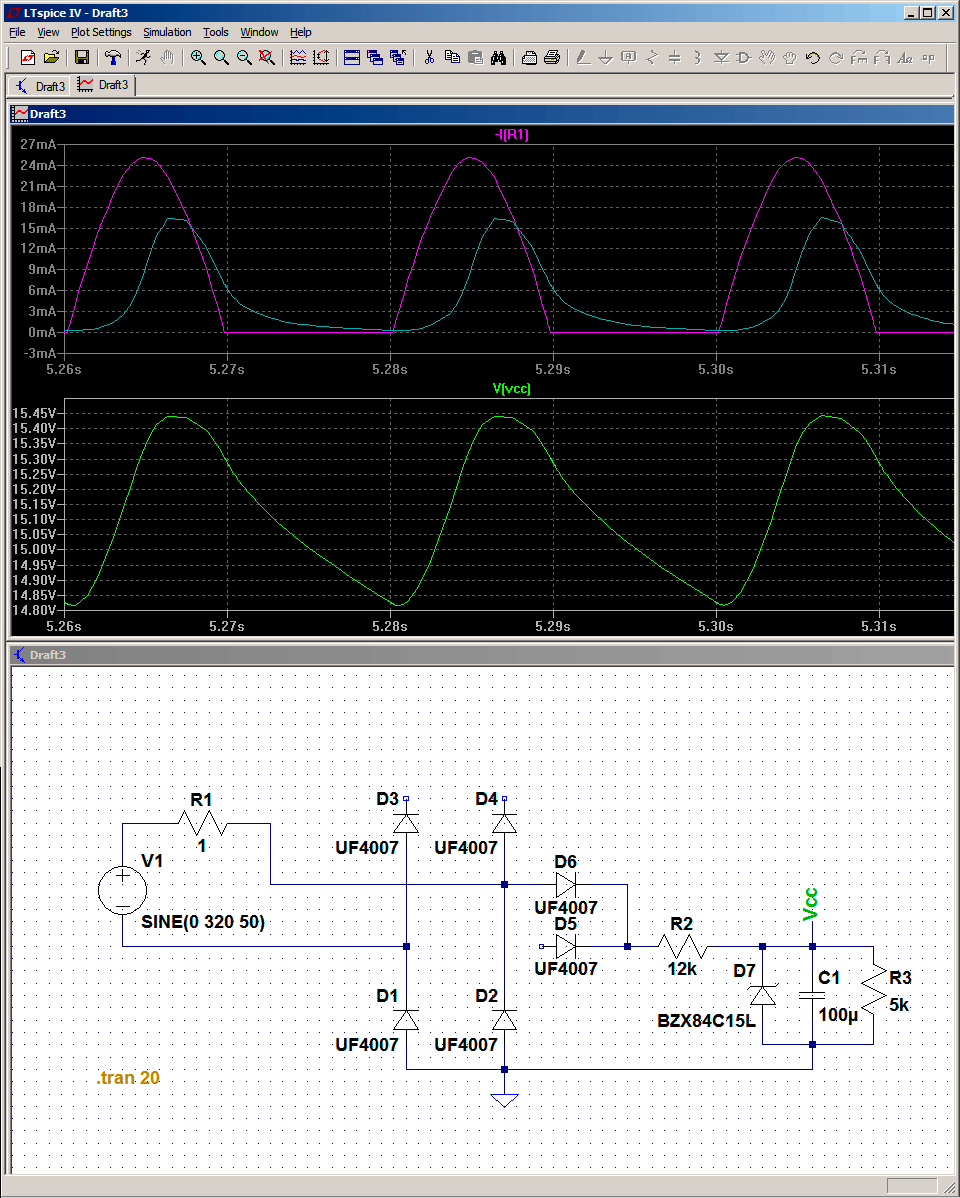Click the V1 voltage source symbol
Screen dimensions: 960x1198
(122, 891)
